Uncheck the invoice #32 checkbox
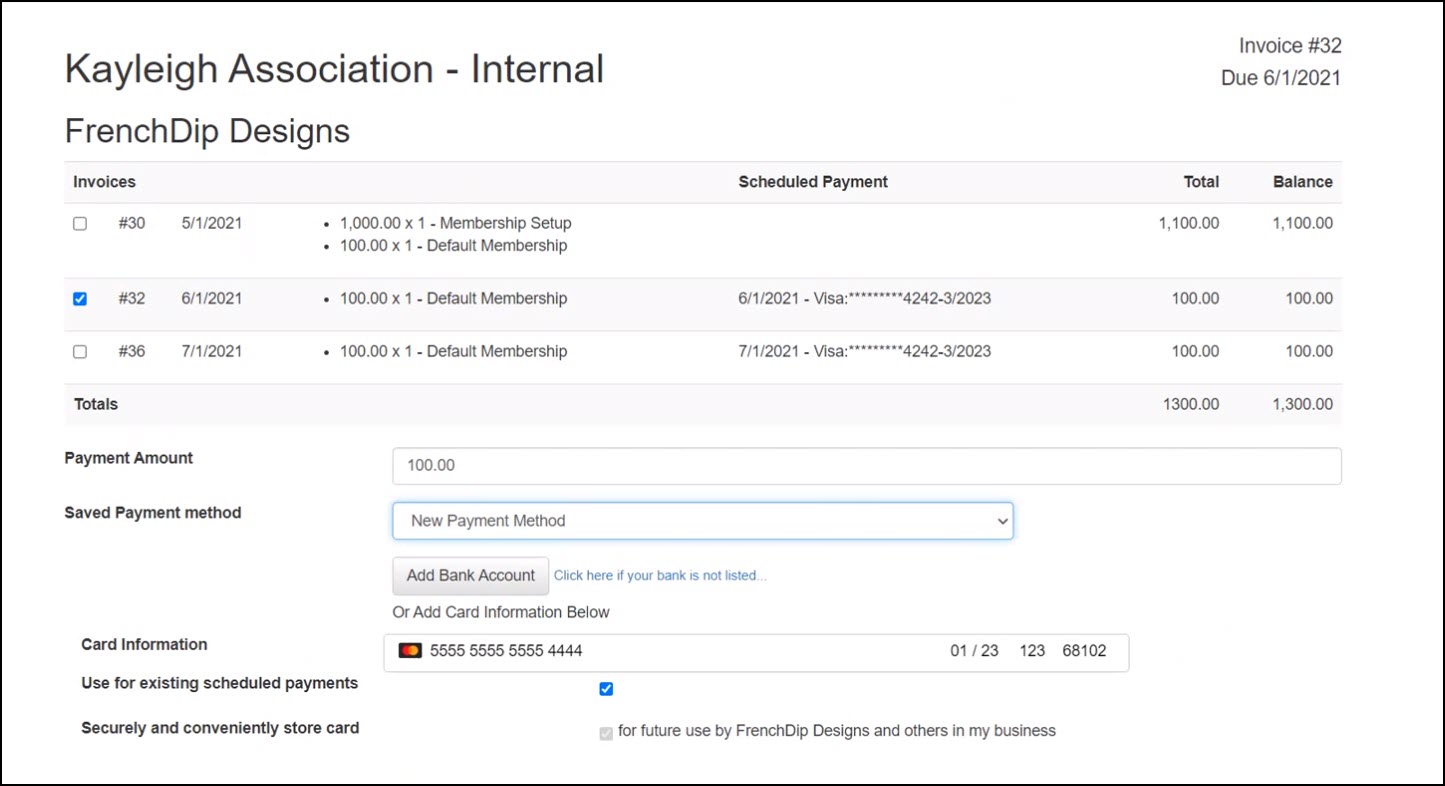 coord(80,299)
